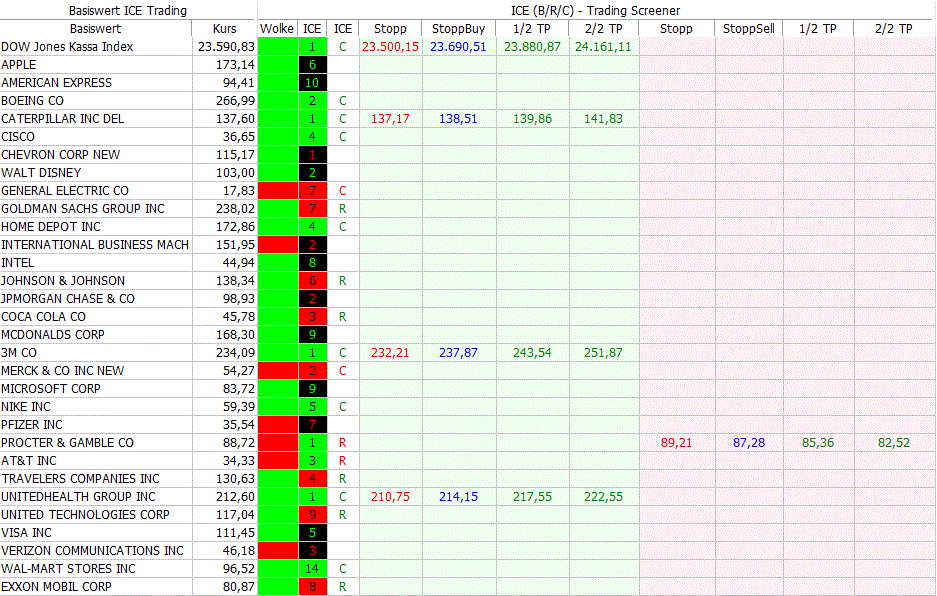Click COCA COLA CO entry
The width and height of the screenshot is (937, 596).
(x=43, y=316)
